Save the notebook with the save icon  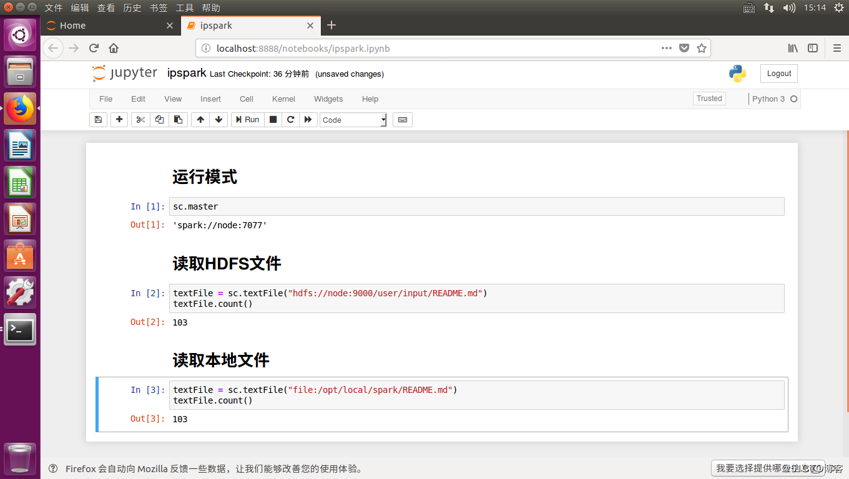click(98, 120)
